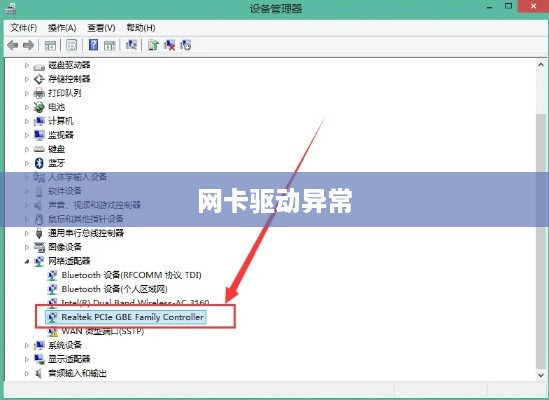Select the 显示适配器 display adapter icon
549x400 pixels.
39,359
